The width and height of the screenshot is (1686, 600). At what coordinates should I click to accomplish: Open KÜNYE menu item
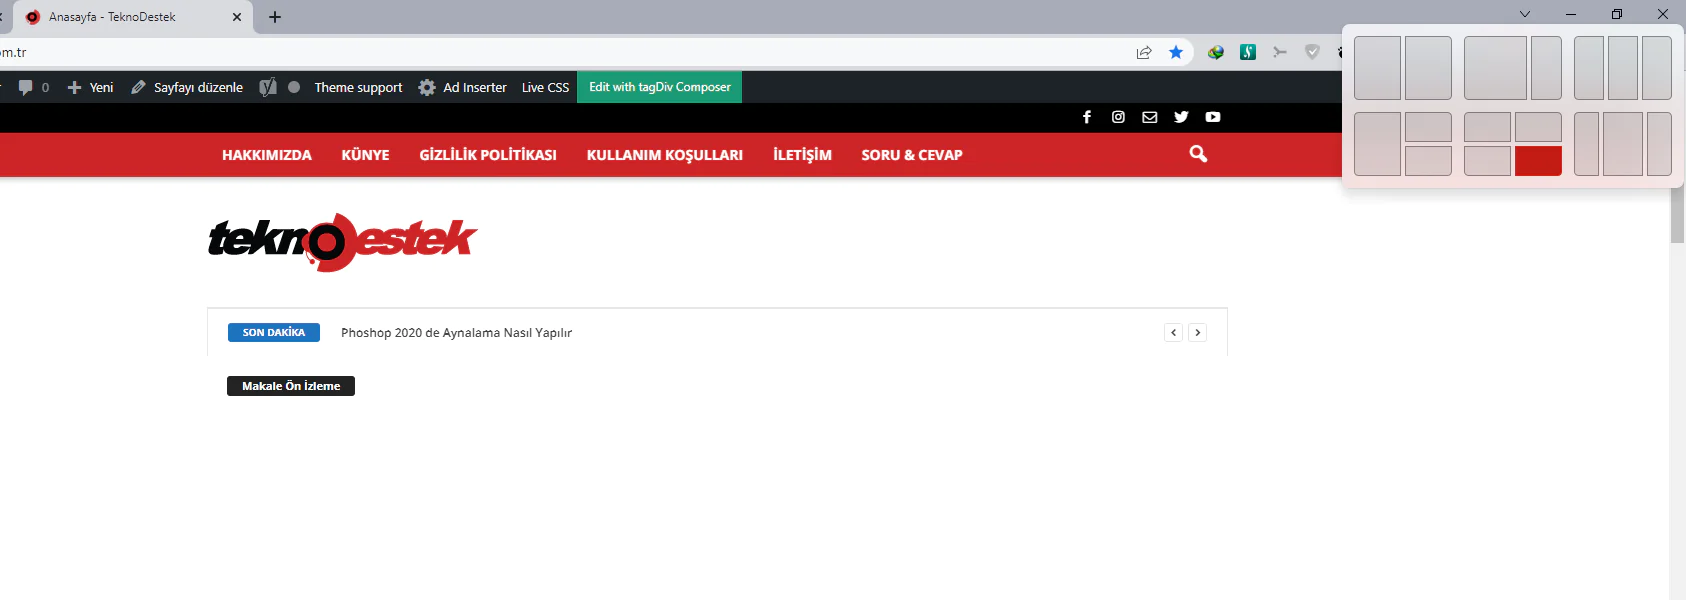(x=365, y=155)
